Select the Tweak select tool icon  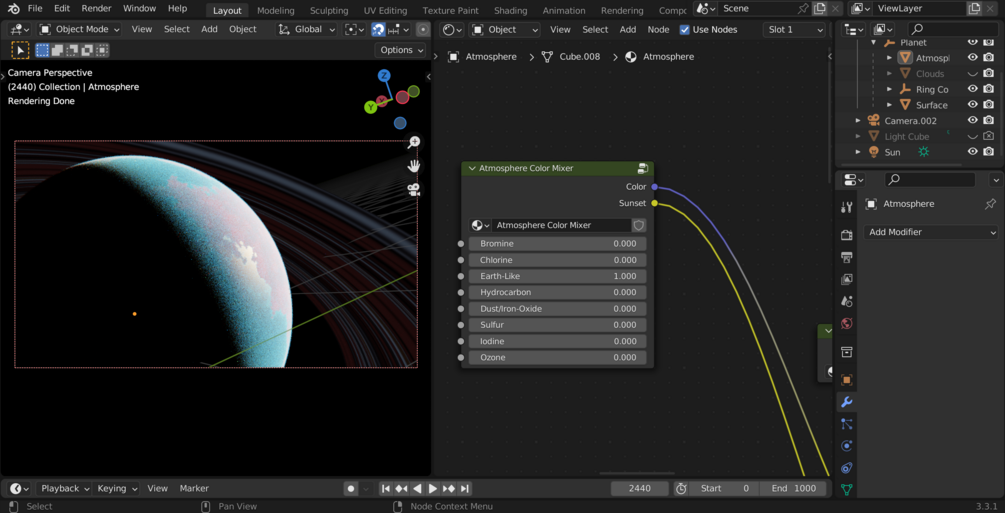click(20, 50)
